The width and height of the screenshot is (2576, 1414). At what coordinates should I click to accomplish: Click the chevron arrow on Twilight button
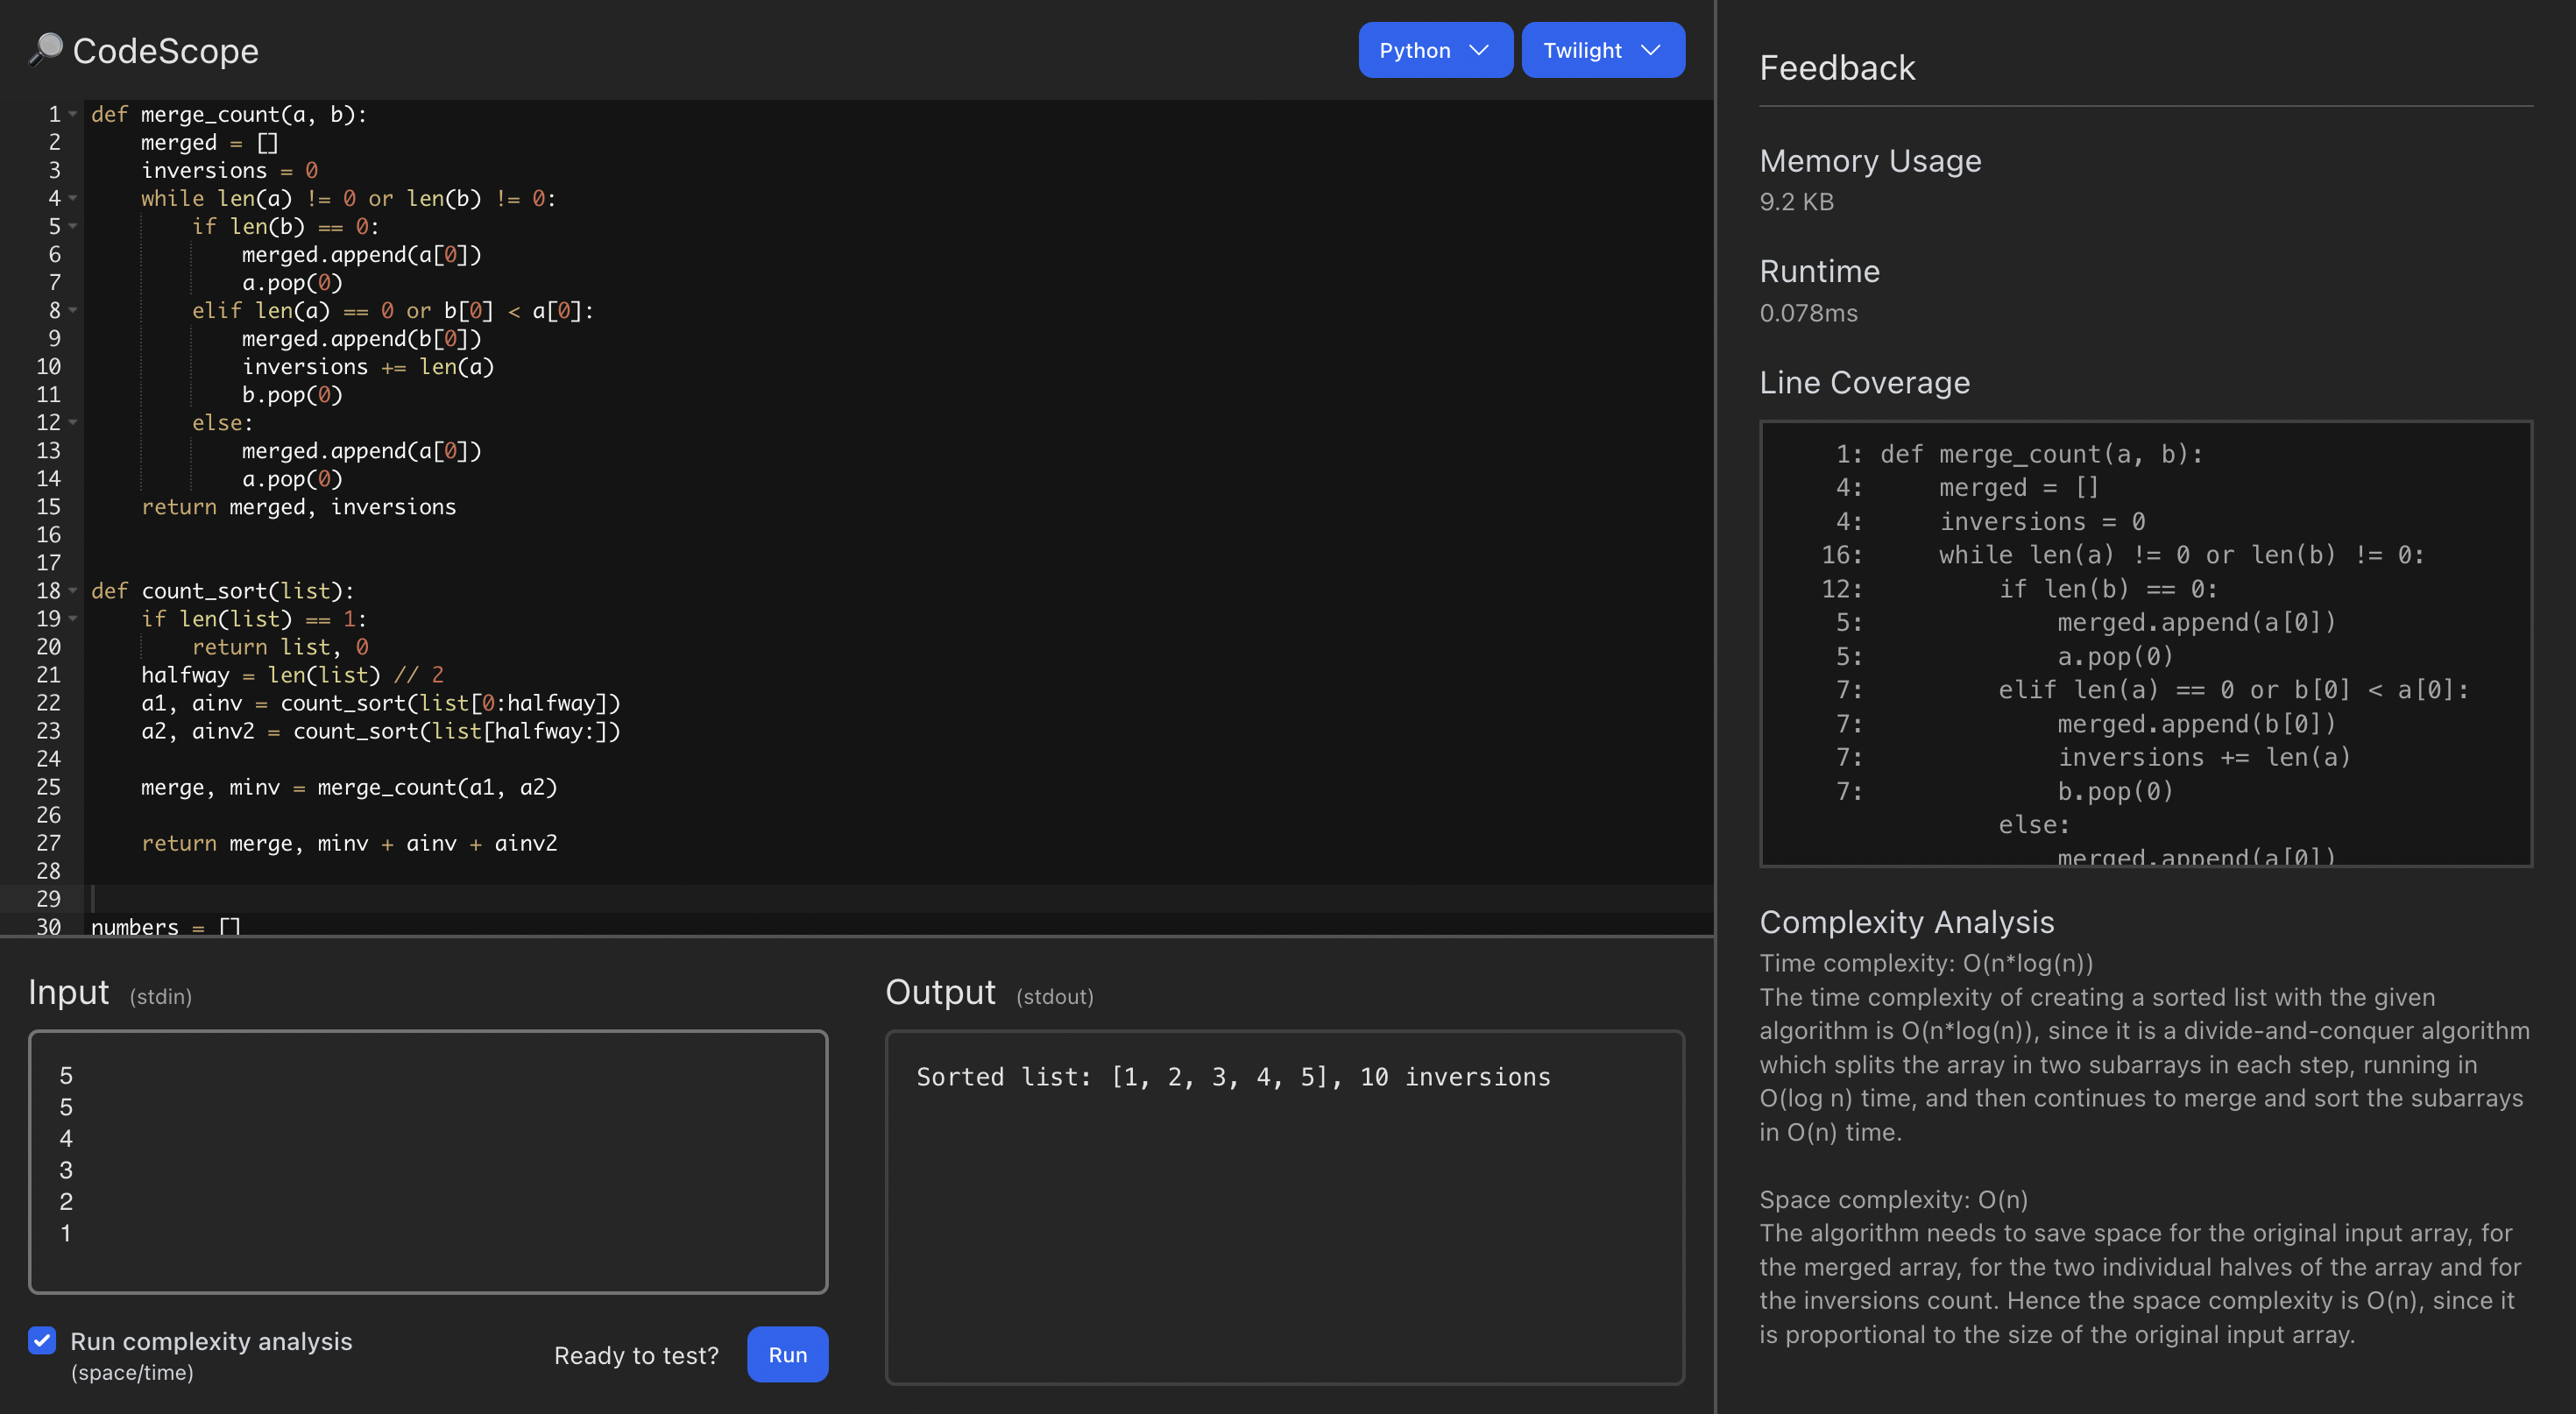(x=1651, y=50)
